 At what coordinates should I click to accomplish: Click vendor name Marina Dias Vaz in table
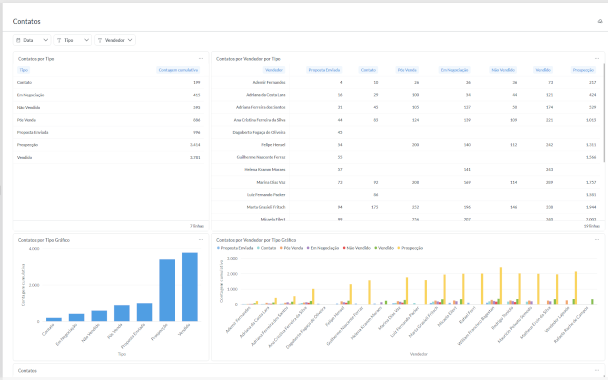[271, 182]
